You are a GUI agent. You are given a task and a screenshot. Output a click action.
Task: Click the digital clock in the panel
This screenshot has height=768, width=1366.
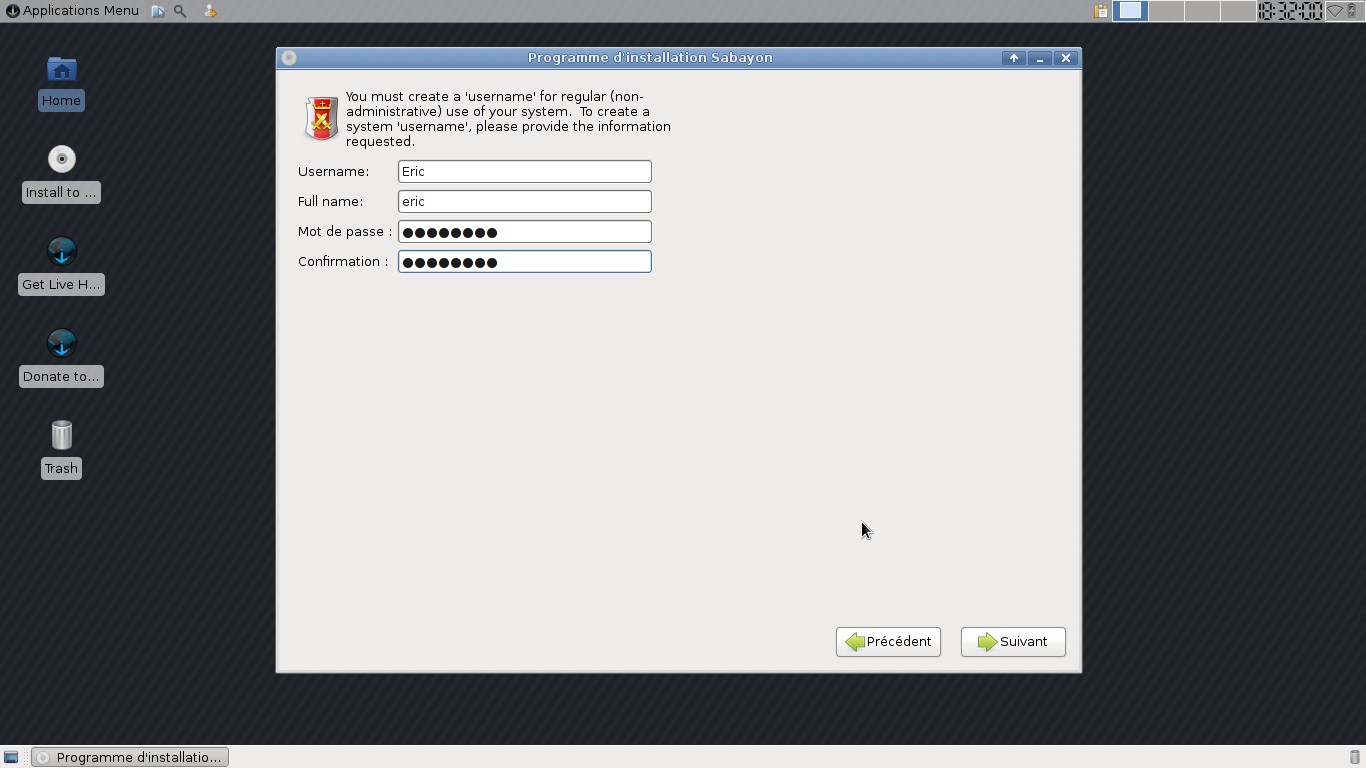tap(1290, 11)
